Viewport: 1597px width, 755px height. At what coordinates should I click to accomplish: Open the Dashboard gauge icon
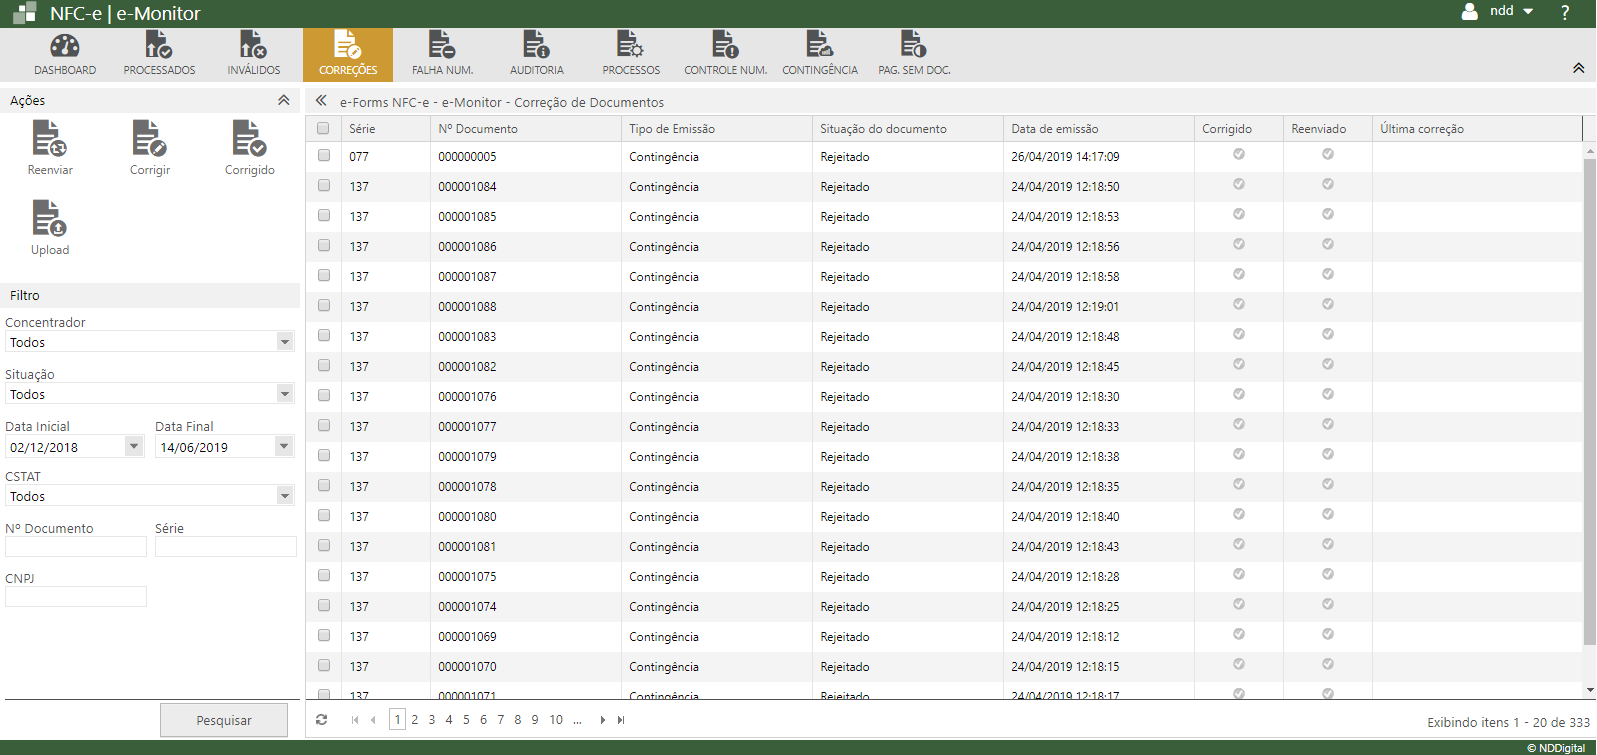65,46
